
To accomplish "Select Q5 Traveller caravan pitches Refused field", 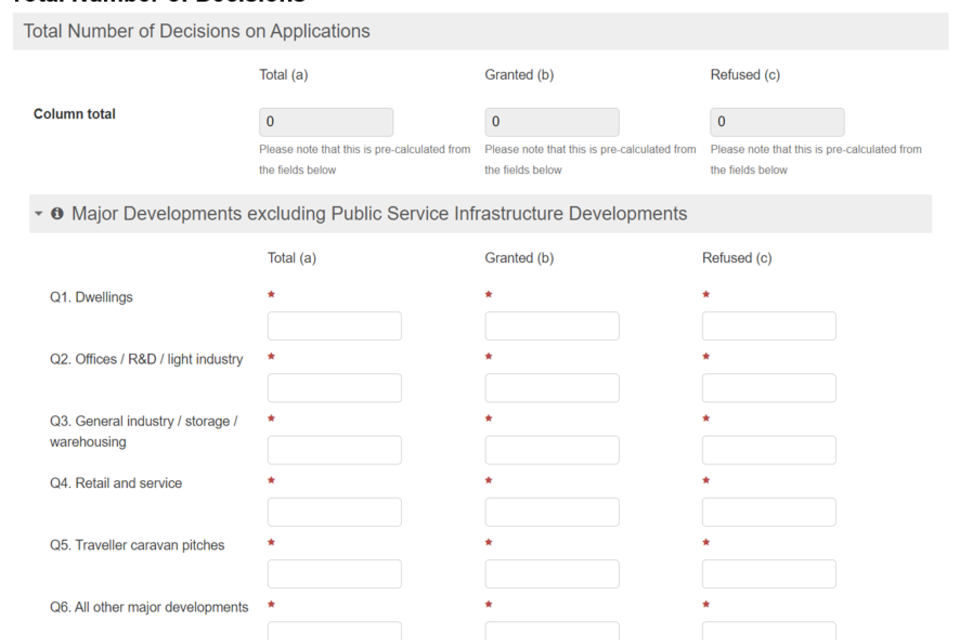I will click(x=768, y=574).
